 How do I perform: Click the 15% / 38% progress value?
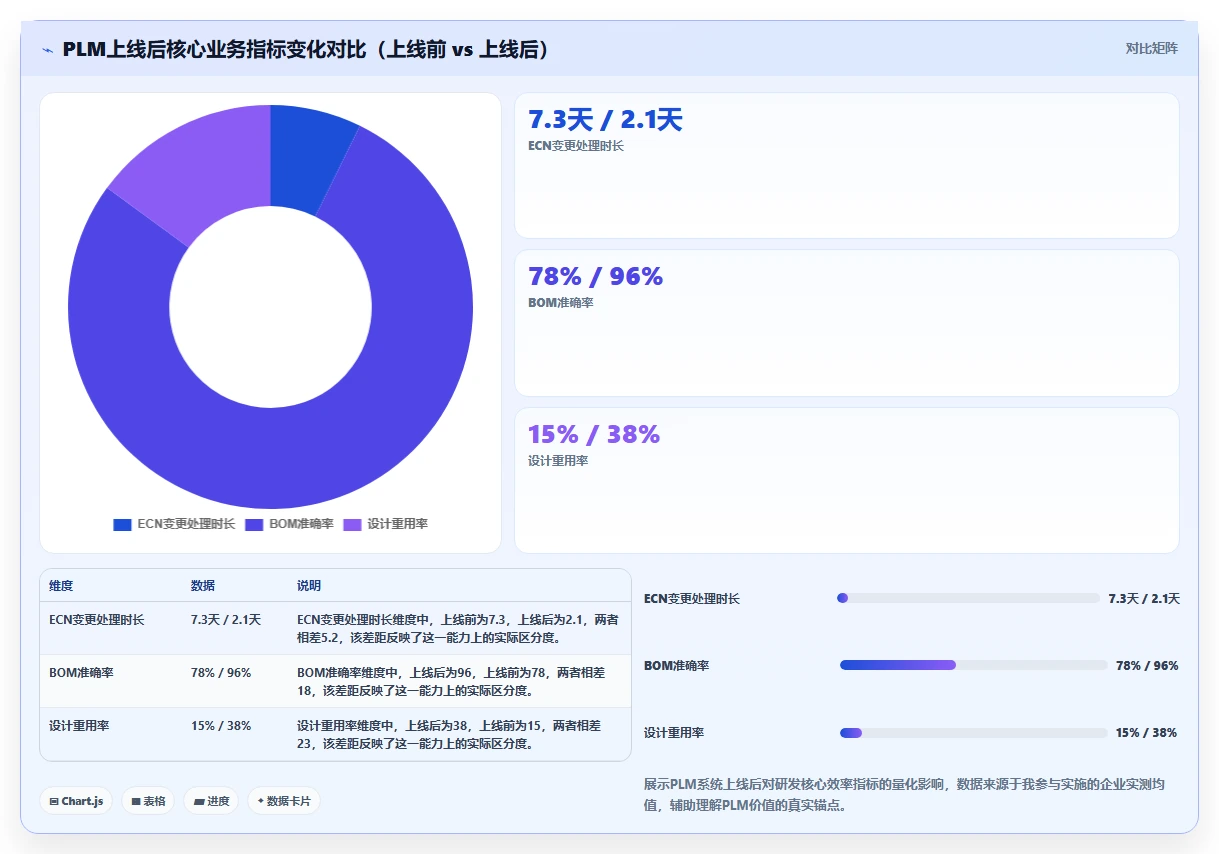coord(1146,733)
